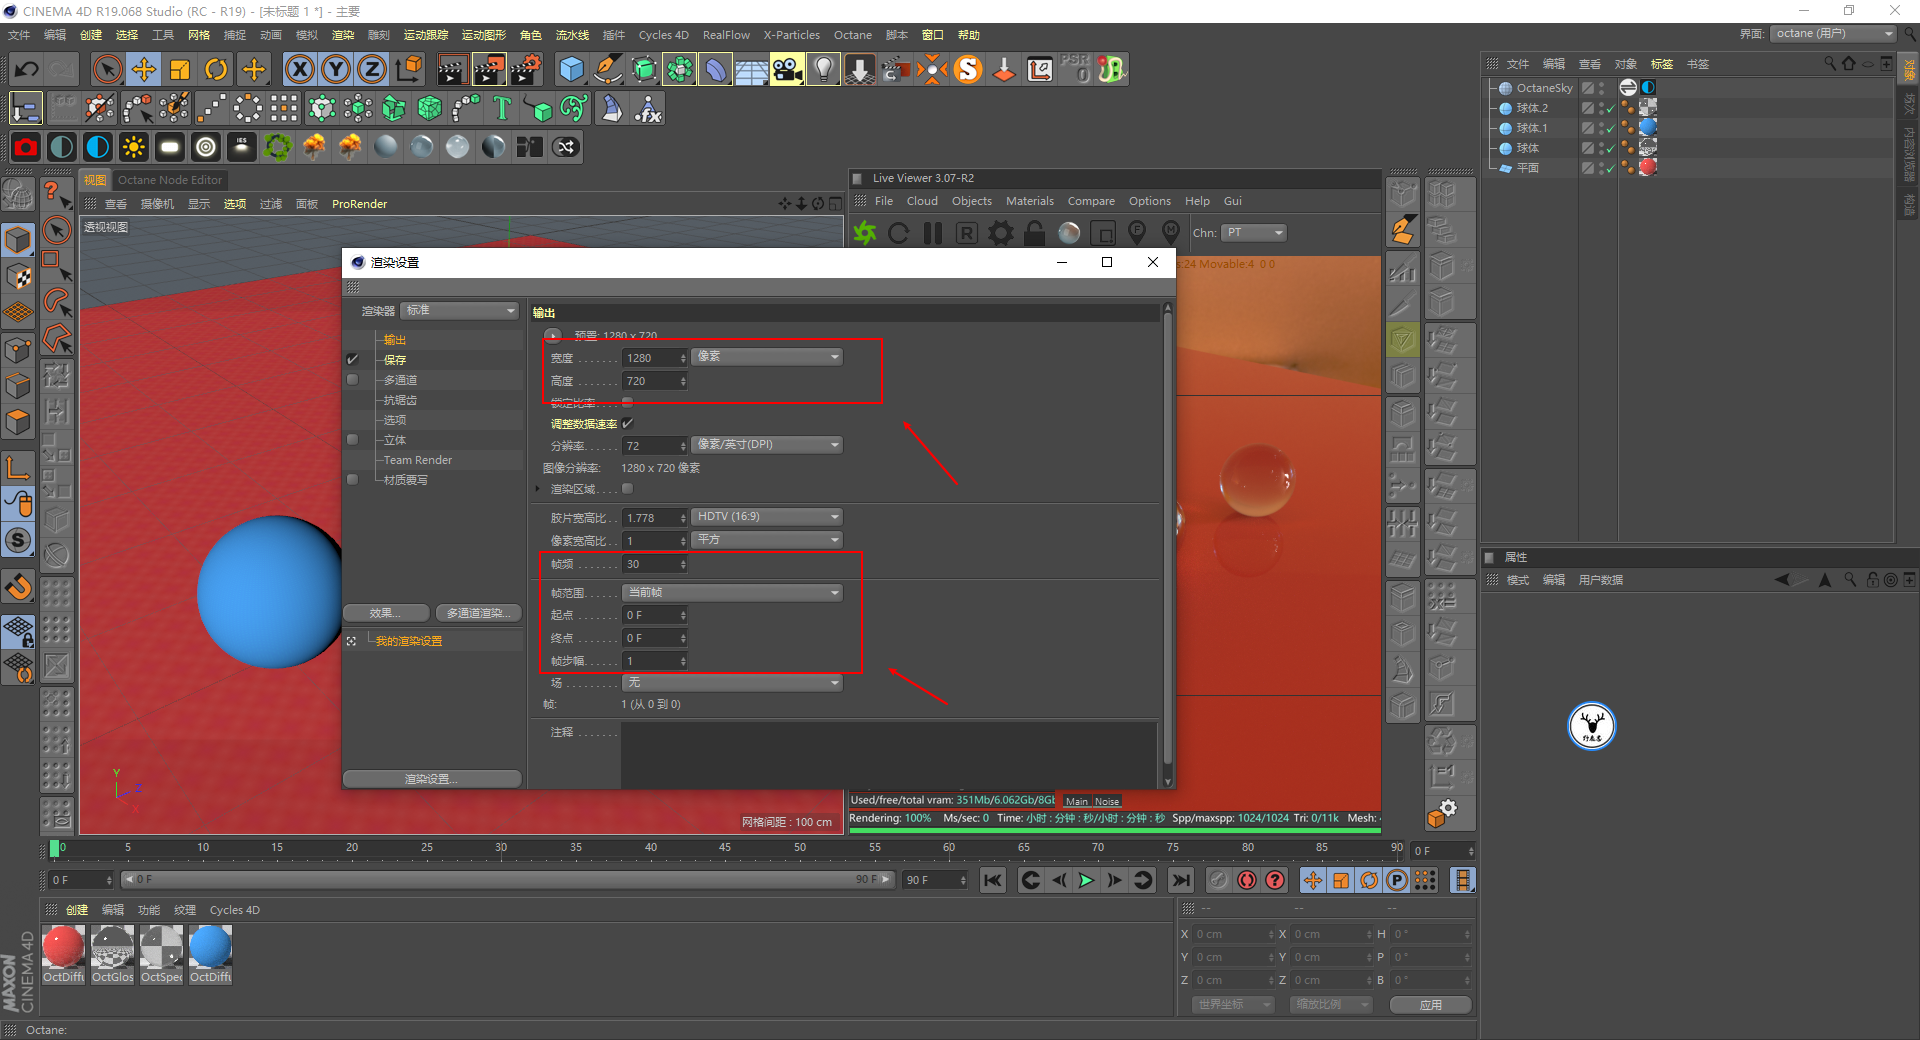The image size is (1920, 1040).
Task: Toggle the X-axis lock icon
Action: click(299, 69)
